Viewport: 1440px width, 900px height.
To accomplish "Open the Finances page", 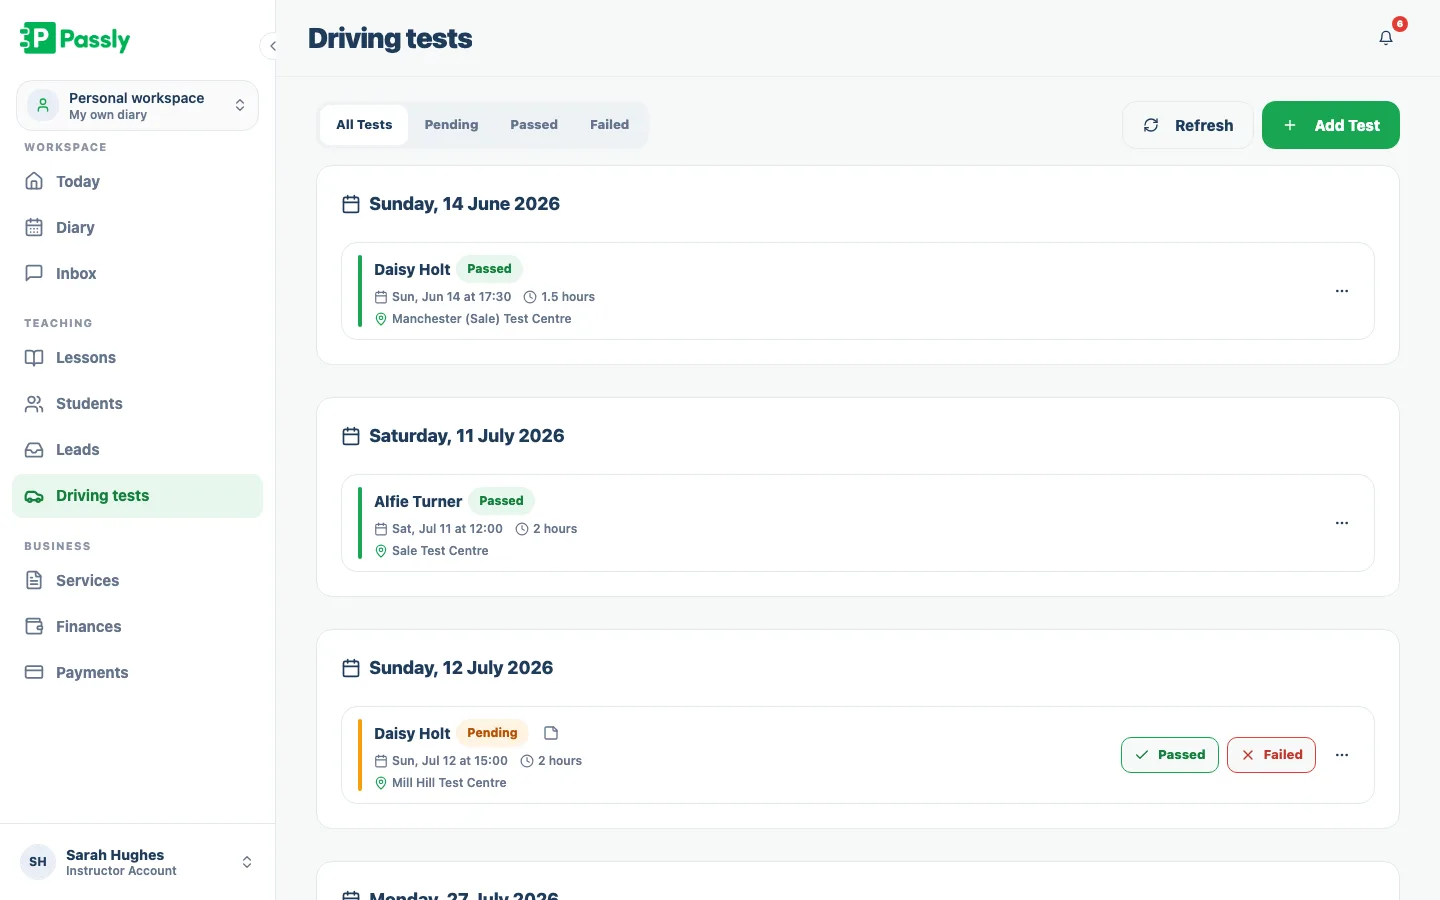I will point(138,626).
